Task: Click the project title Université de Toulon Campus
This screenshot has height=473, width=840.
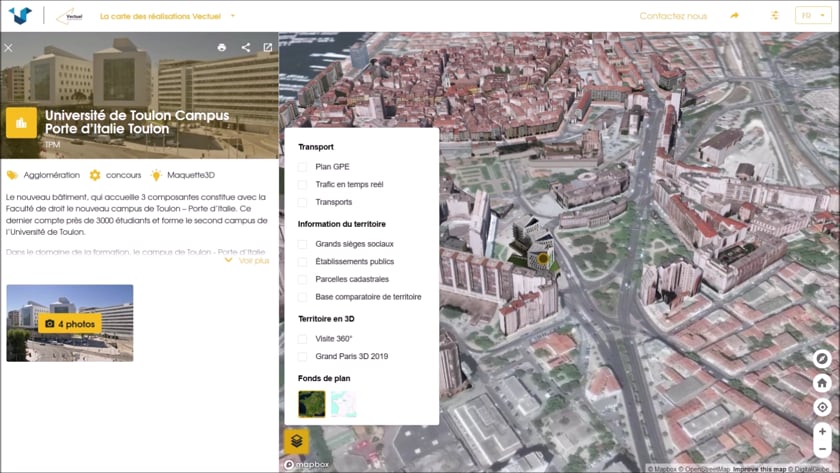Action: pyautogui.click(x=137, y=122)
